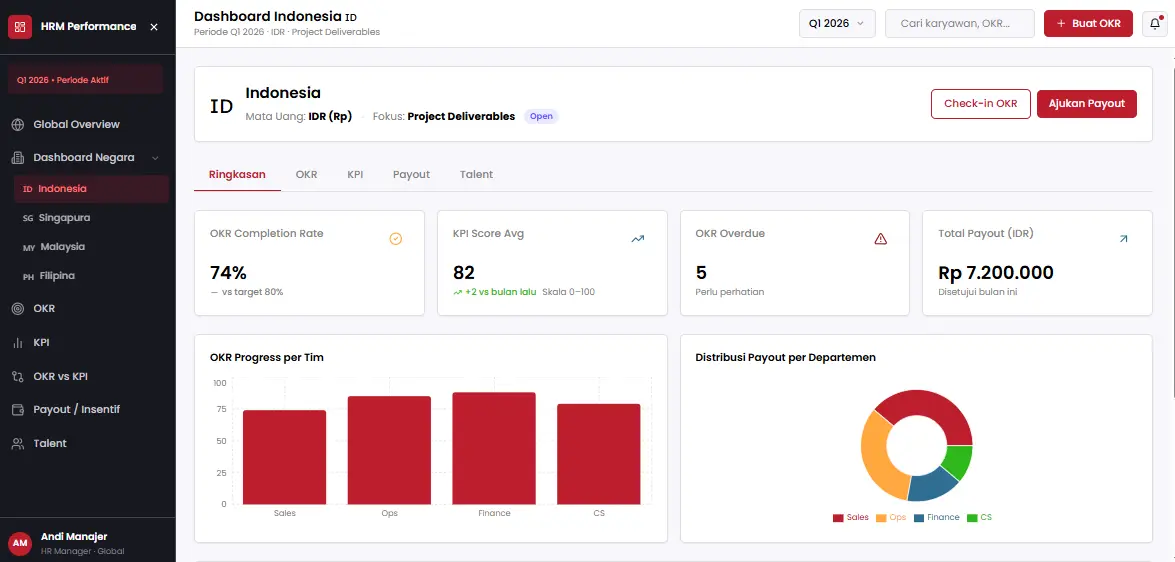The height and width of the screenshot is (562, 1175).
Task: Click the search karyawan input field
Action: pos(959,23)
